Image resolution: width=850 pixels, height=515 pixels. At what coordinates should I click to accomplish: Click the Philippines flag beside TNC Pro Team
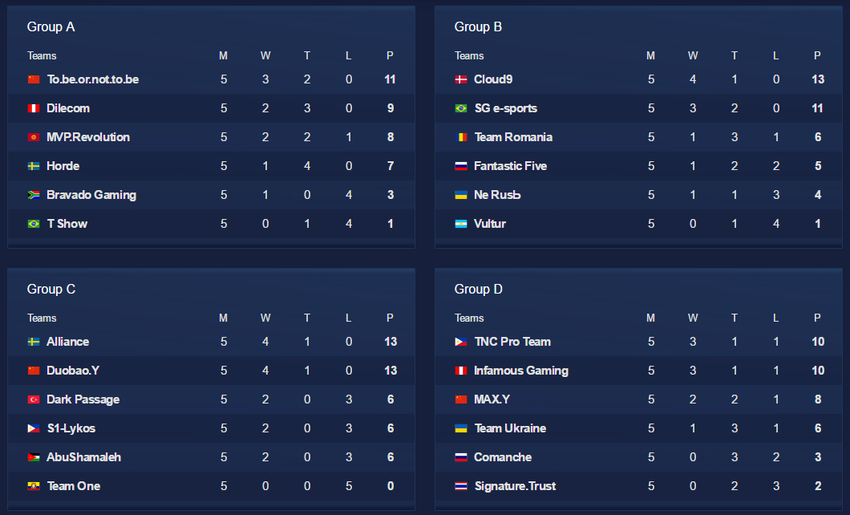[461, 342]
